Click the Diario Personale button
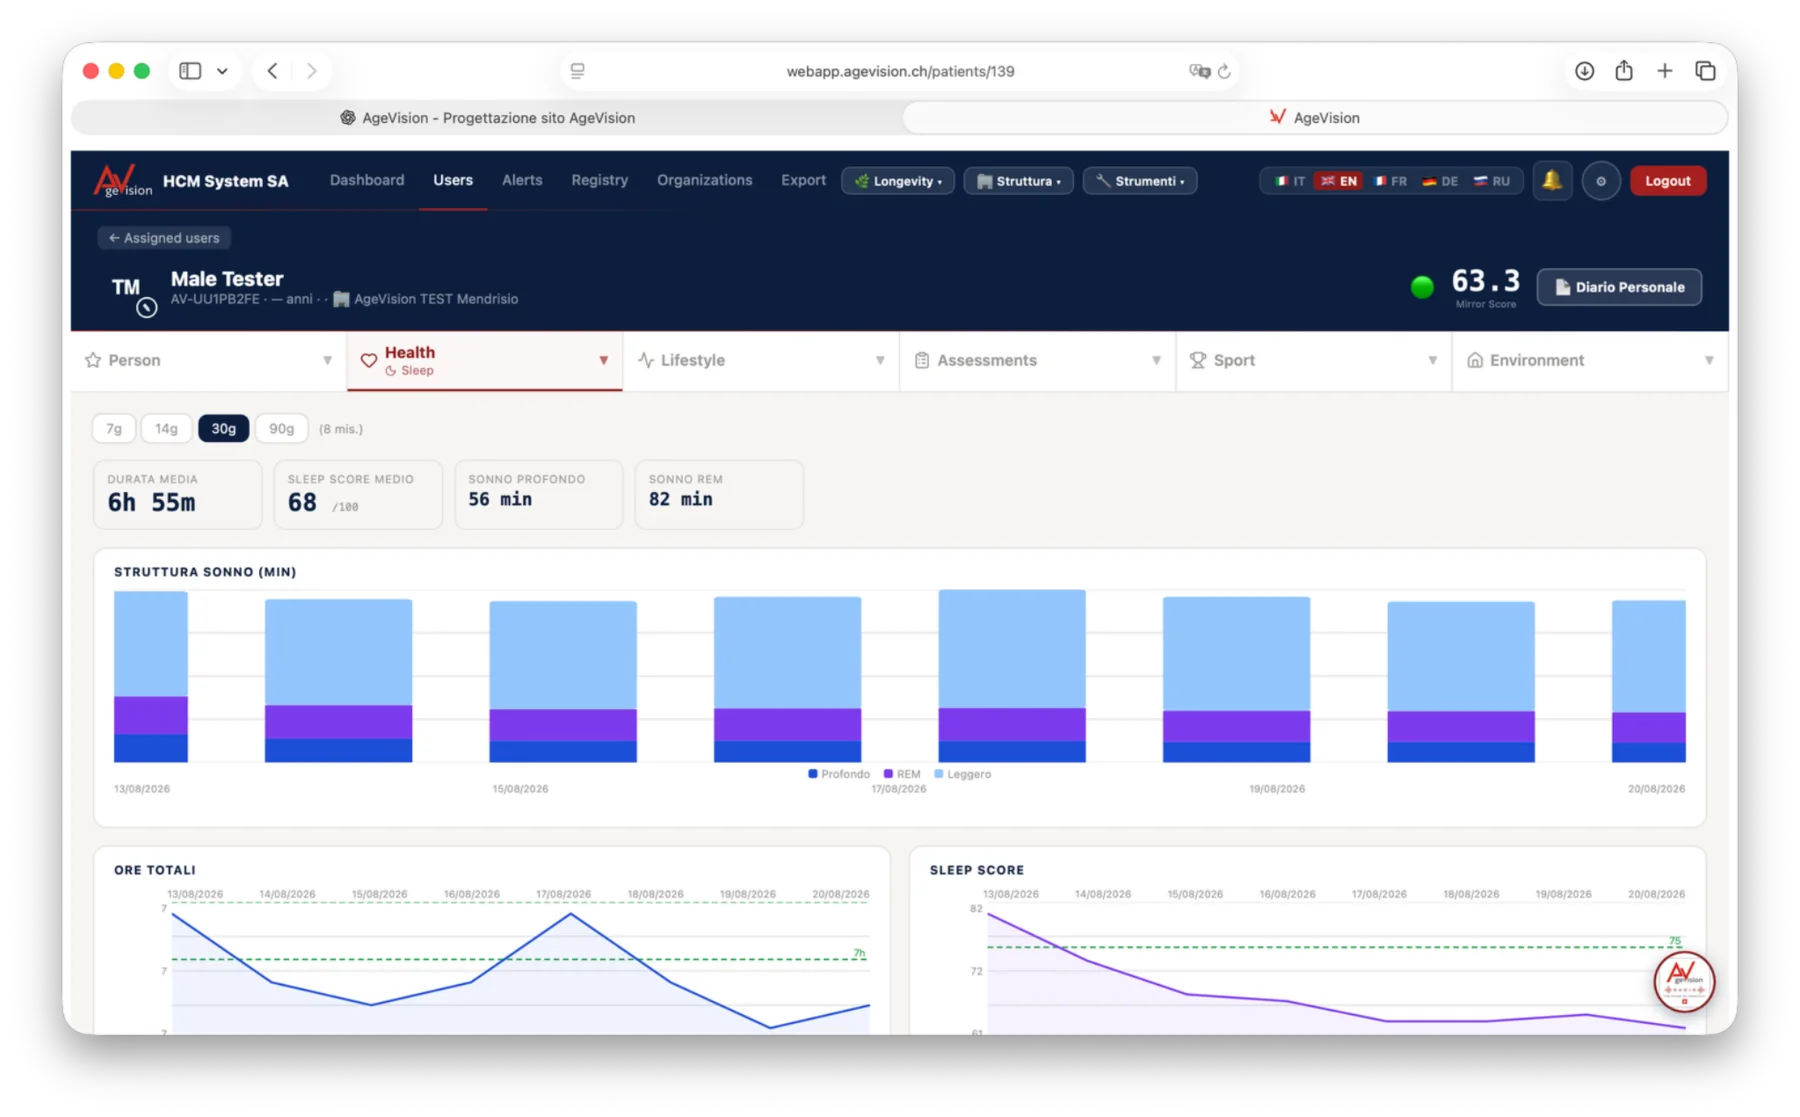The height and width of the screenshot is (1117, 1800). click(1619, 287)
